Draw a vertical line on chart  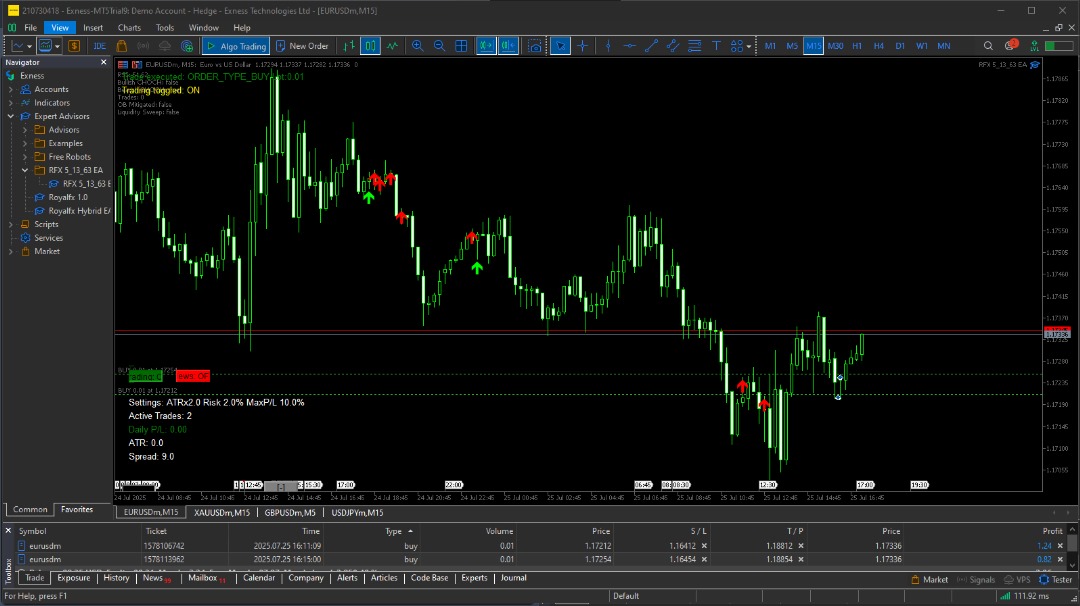pos(608,46)
